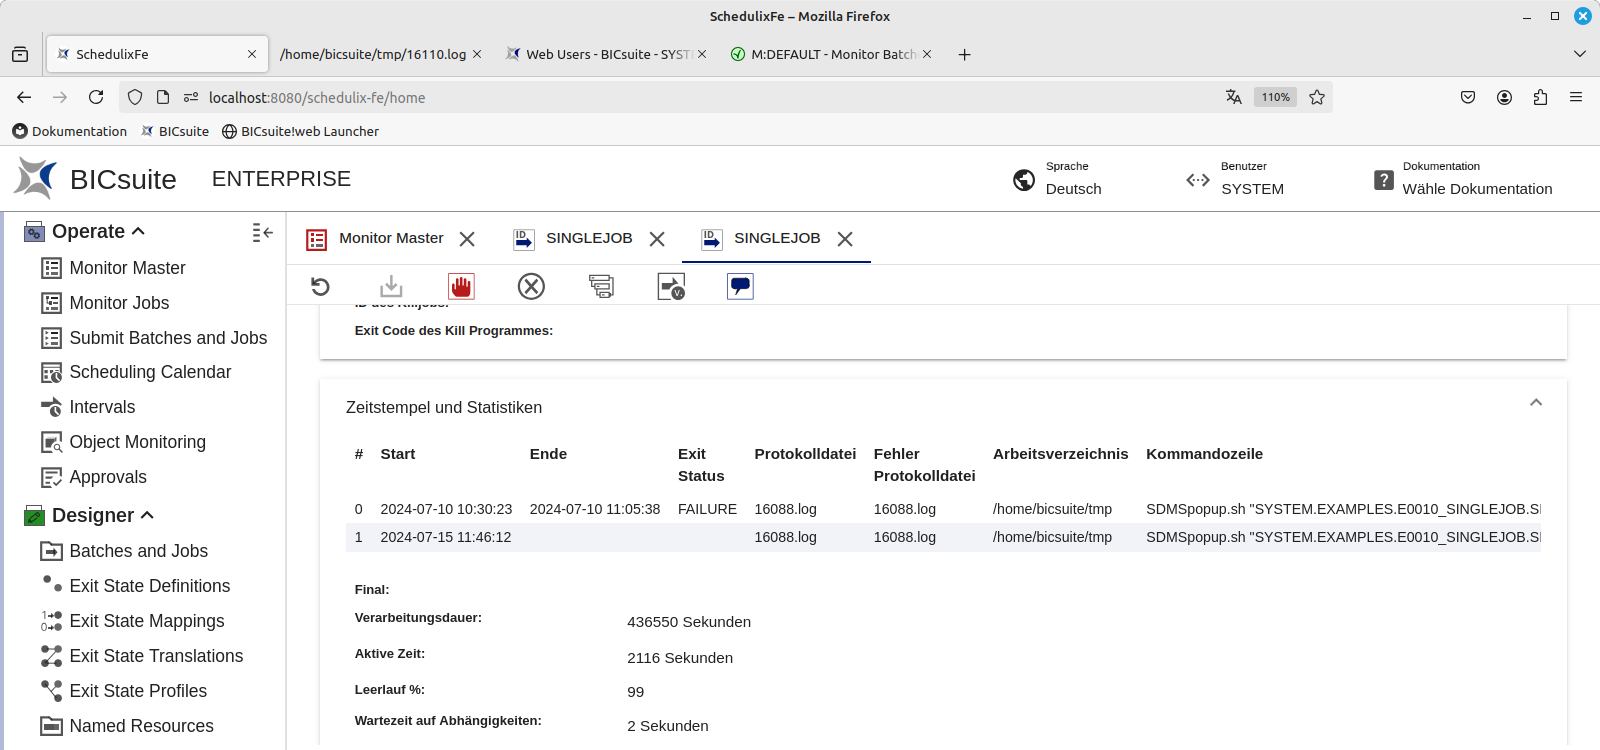Click the circled X cancel icon
This screenshot has height=750, width=1600.
[531, 287]
